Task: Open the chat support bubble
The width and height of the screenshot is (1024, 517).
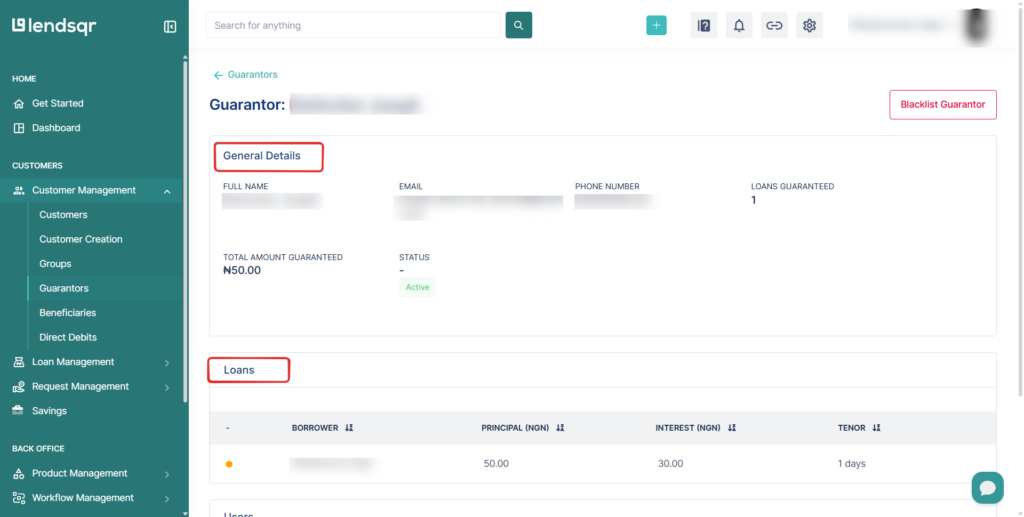Action: click(987, 488)
